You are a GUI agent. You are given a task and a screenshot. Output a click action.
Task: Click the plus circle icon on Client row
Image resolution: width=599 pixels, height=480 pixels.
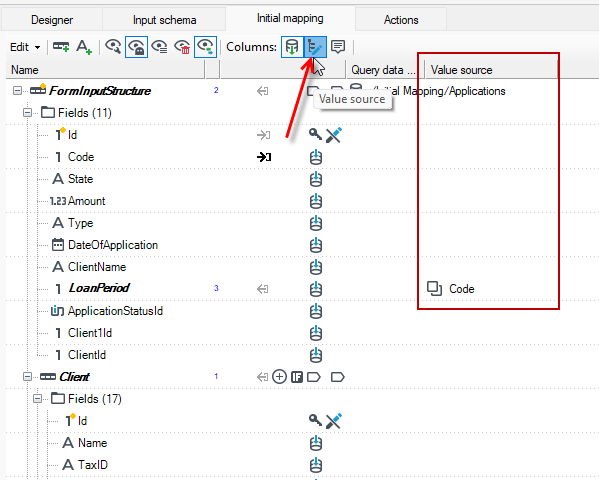coord(279,377)
